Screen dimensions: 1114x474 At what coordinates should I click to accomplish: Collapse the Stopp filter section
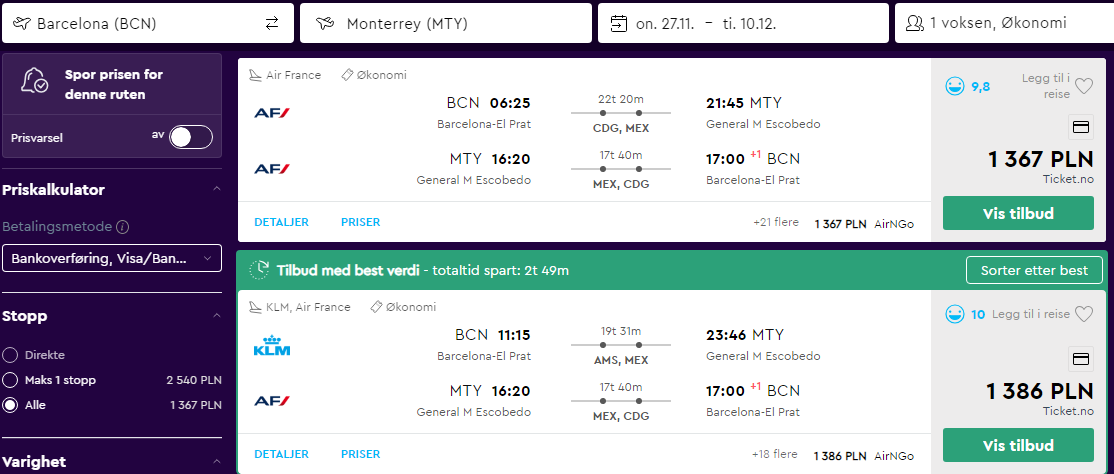pos(217,316)
